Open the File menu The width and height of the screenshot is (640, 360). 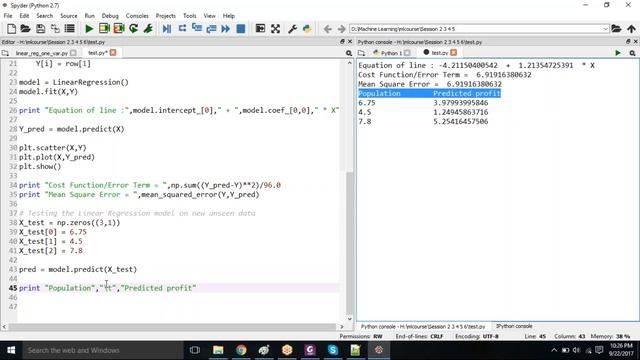pyautogui.click(x=8, y=16)
